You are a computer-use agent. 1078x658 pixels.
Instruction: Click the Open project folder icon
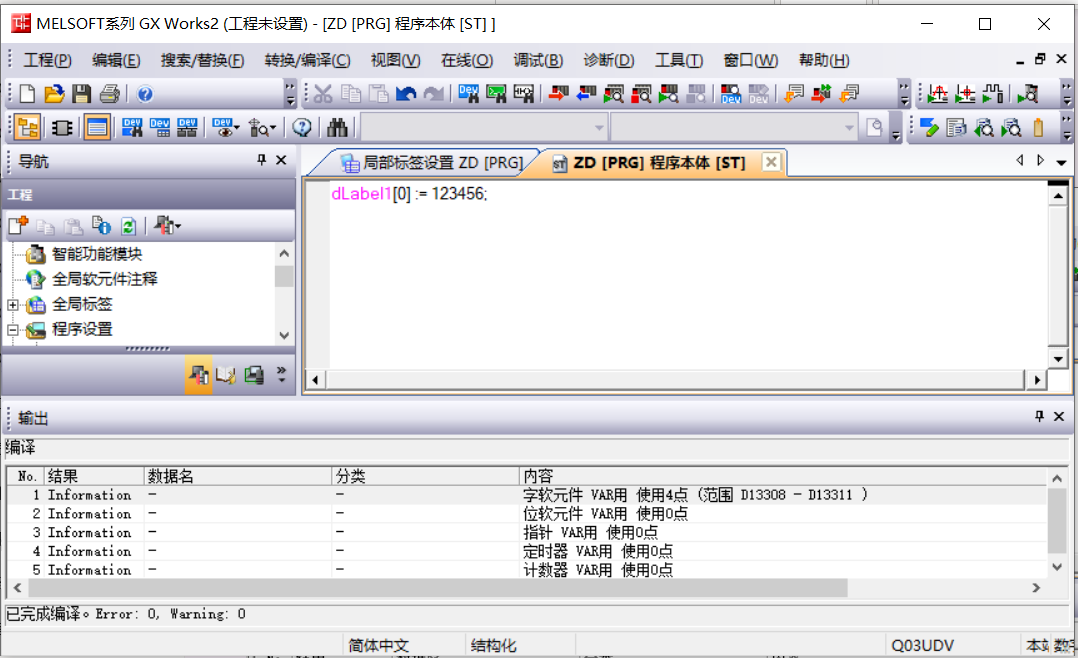55,94
